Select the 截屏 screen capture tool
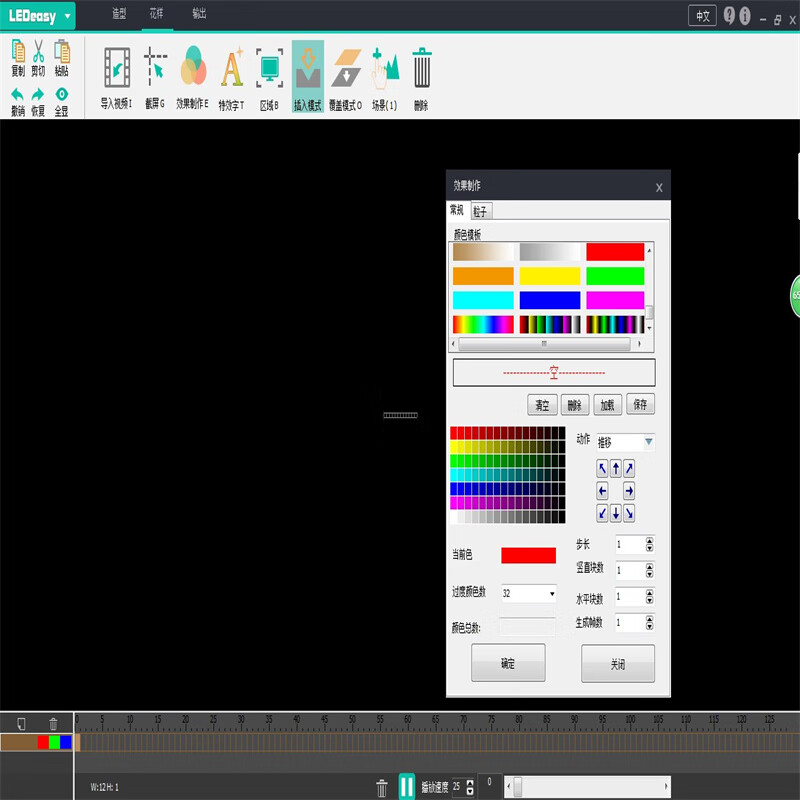Image resolution: width=800 pixels, height=800 pixels. coord(155,67)
